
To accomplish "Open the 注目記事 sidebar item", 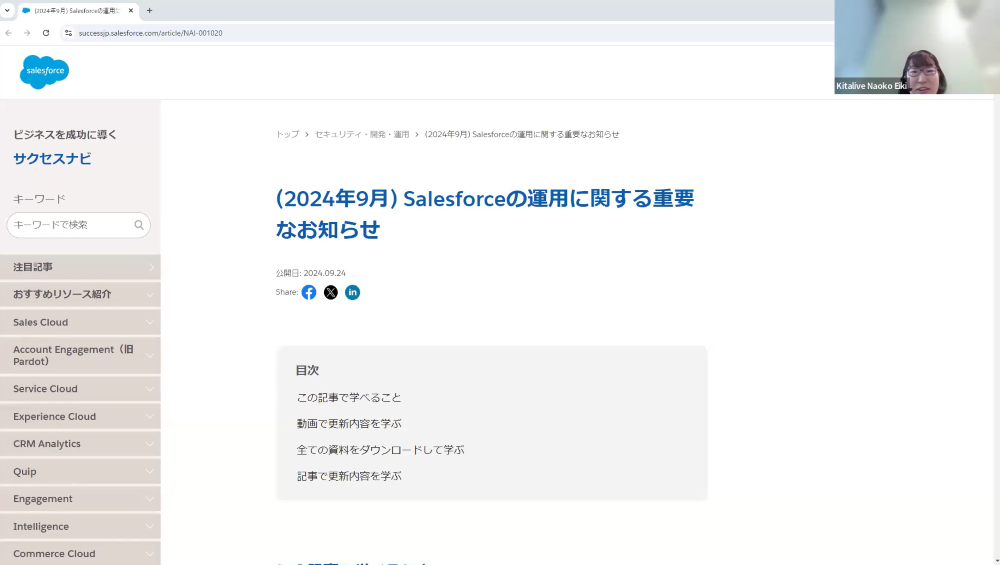I will tap(80, 267).
